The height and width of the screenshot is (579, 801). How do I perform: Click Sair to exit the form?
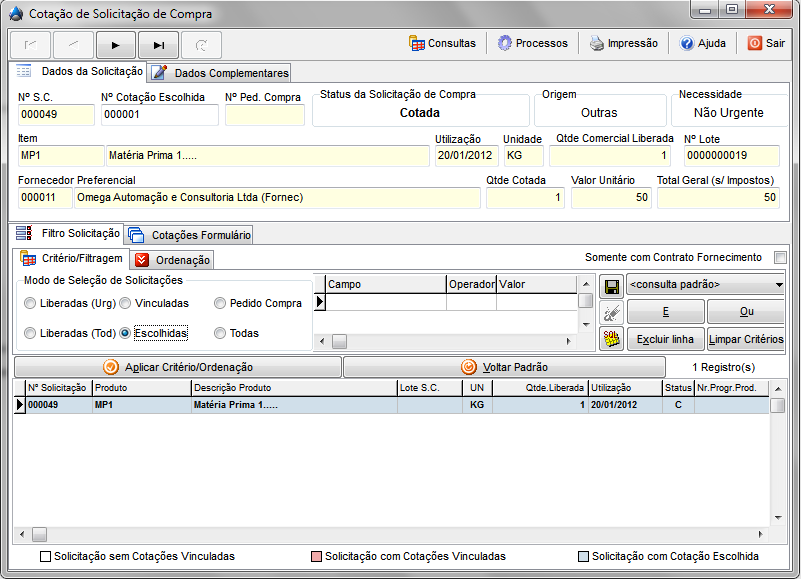tap(766, 44)
